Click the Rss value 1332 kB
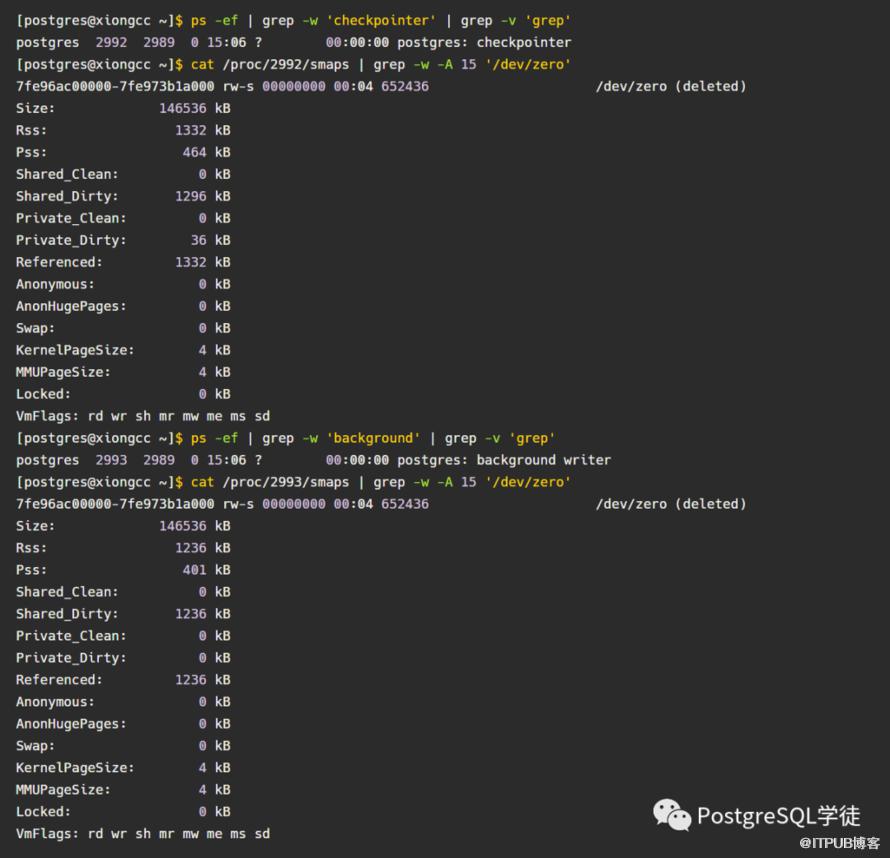 (202, 130)
